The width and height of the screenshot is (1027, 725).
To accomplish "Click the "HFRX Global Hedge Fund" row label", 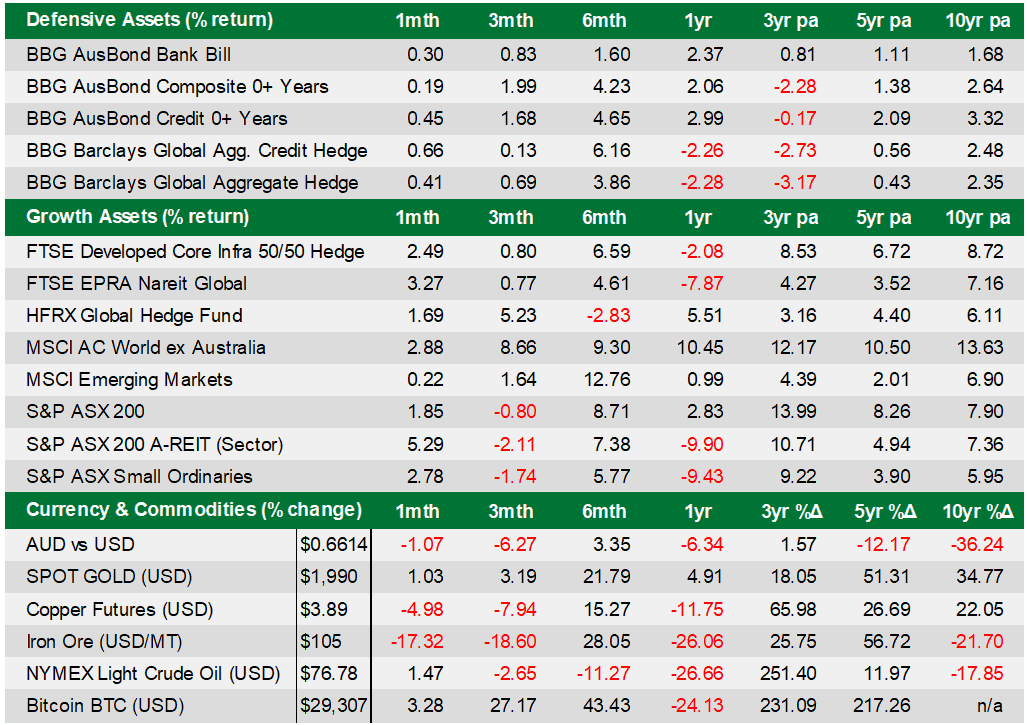I will click(134, 316).
